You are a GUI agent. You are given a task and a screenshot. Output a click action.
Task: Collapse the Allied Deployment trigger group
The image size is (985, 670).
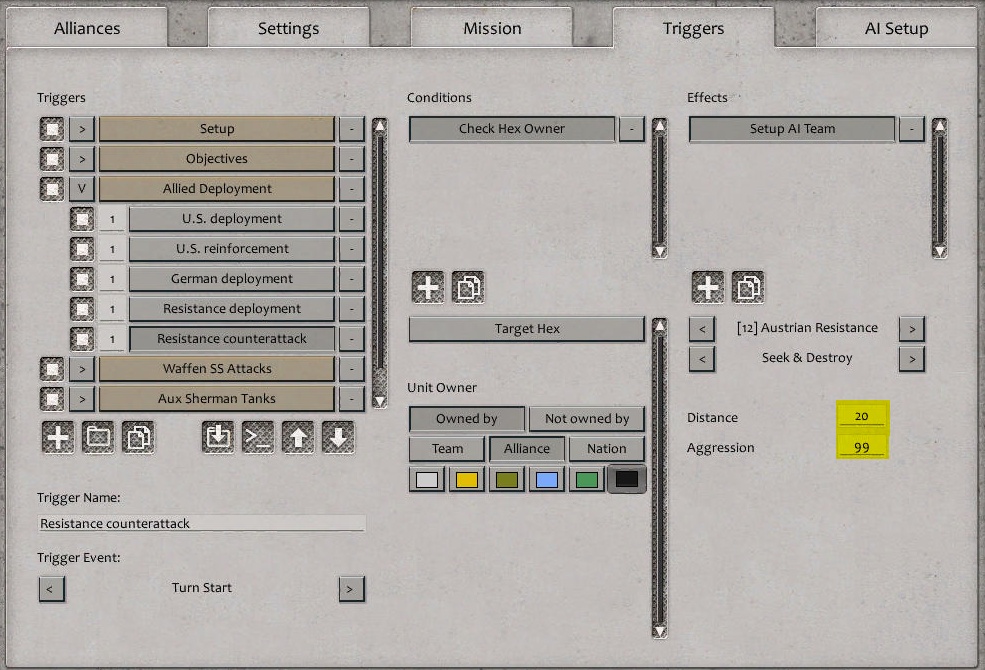tap(81, 188)
